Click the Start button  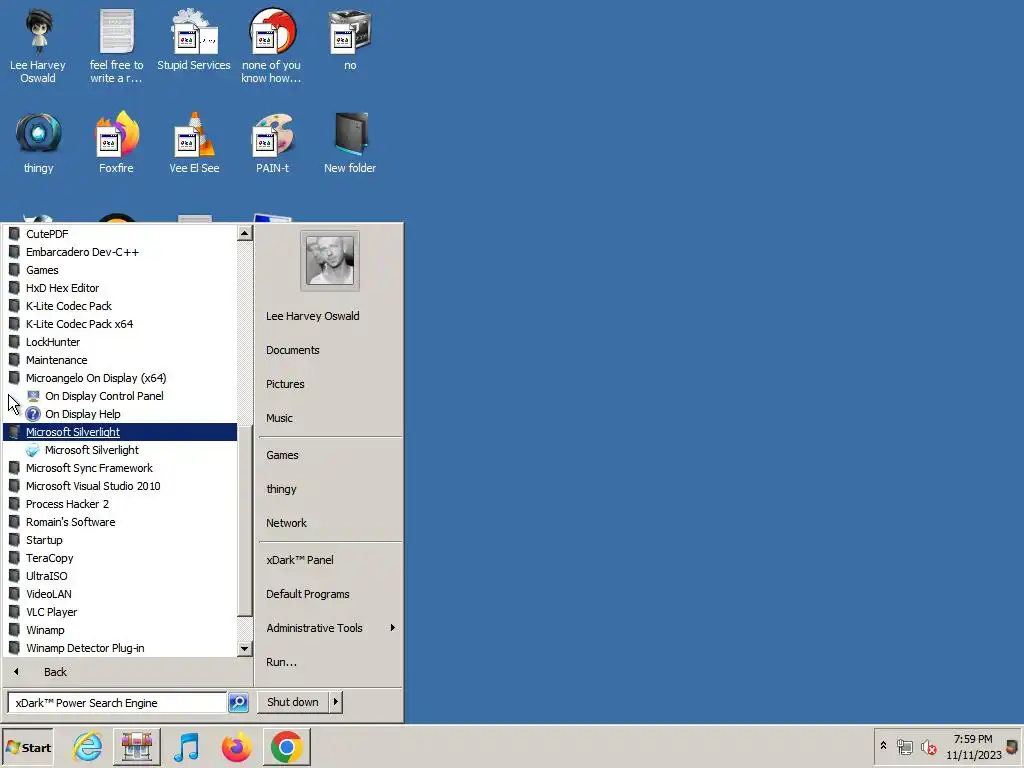click(27, 747)
